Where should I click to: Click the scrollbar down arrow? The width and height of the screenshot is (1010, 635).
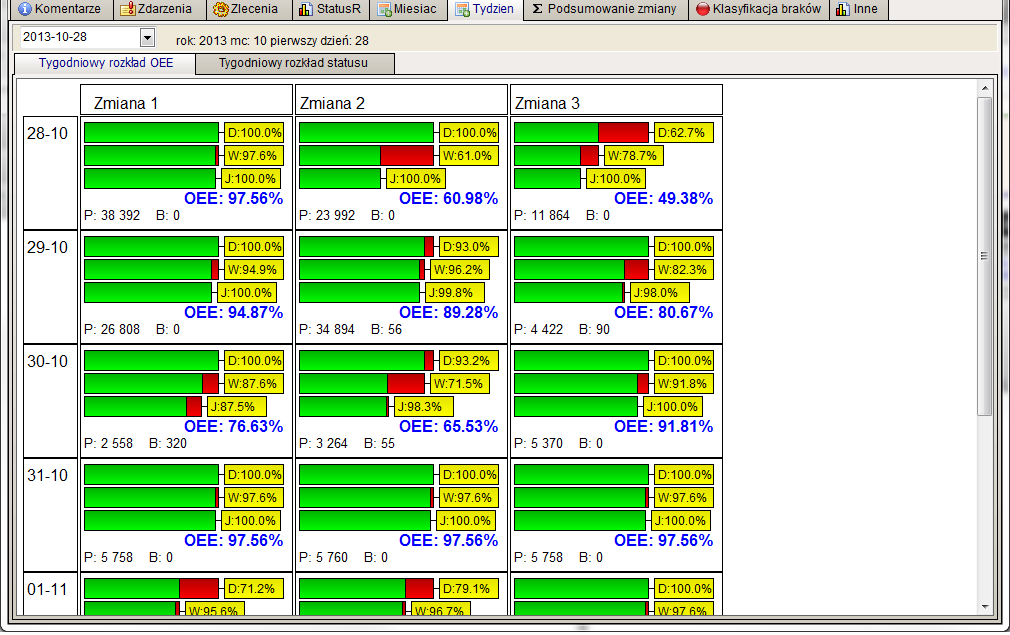[984, 606]
